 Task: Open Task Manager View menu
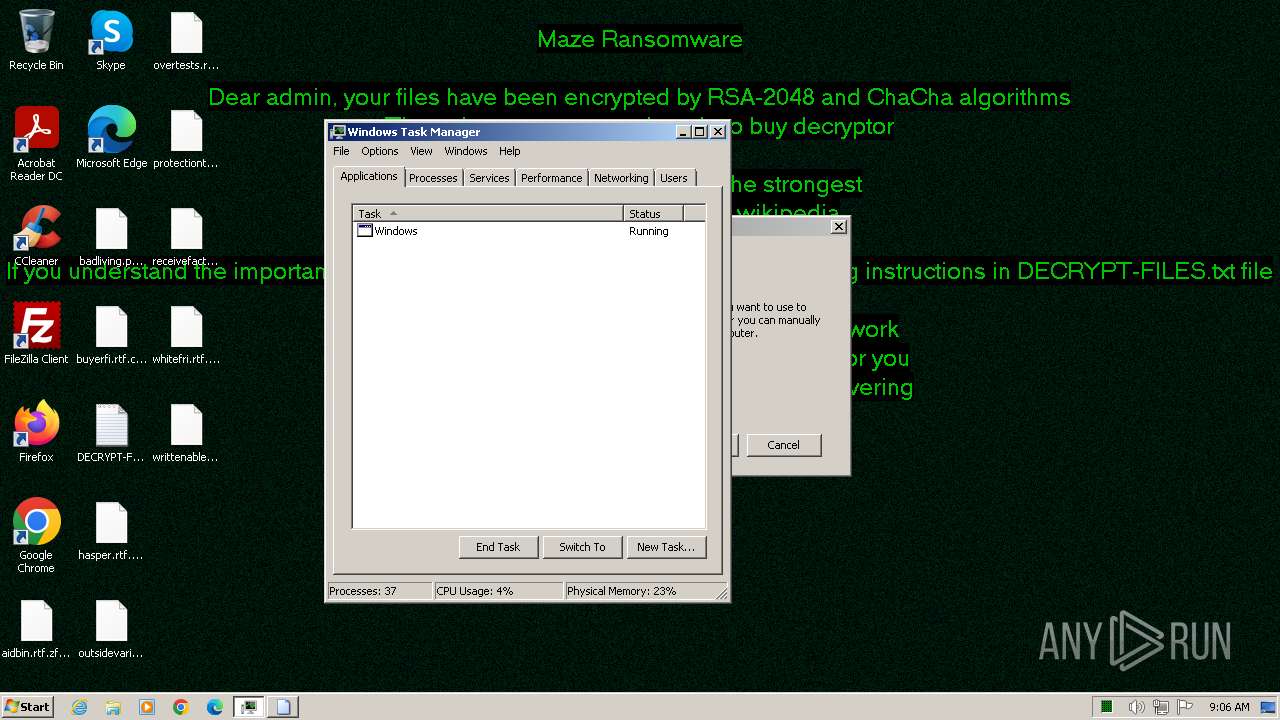421,151
